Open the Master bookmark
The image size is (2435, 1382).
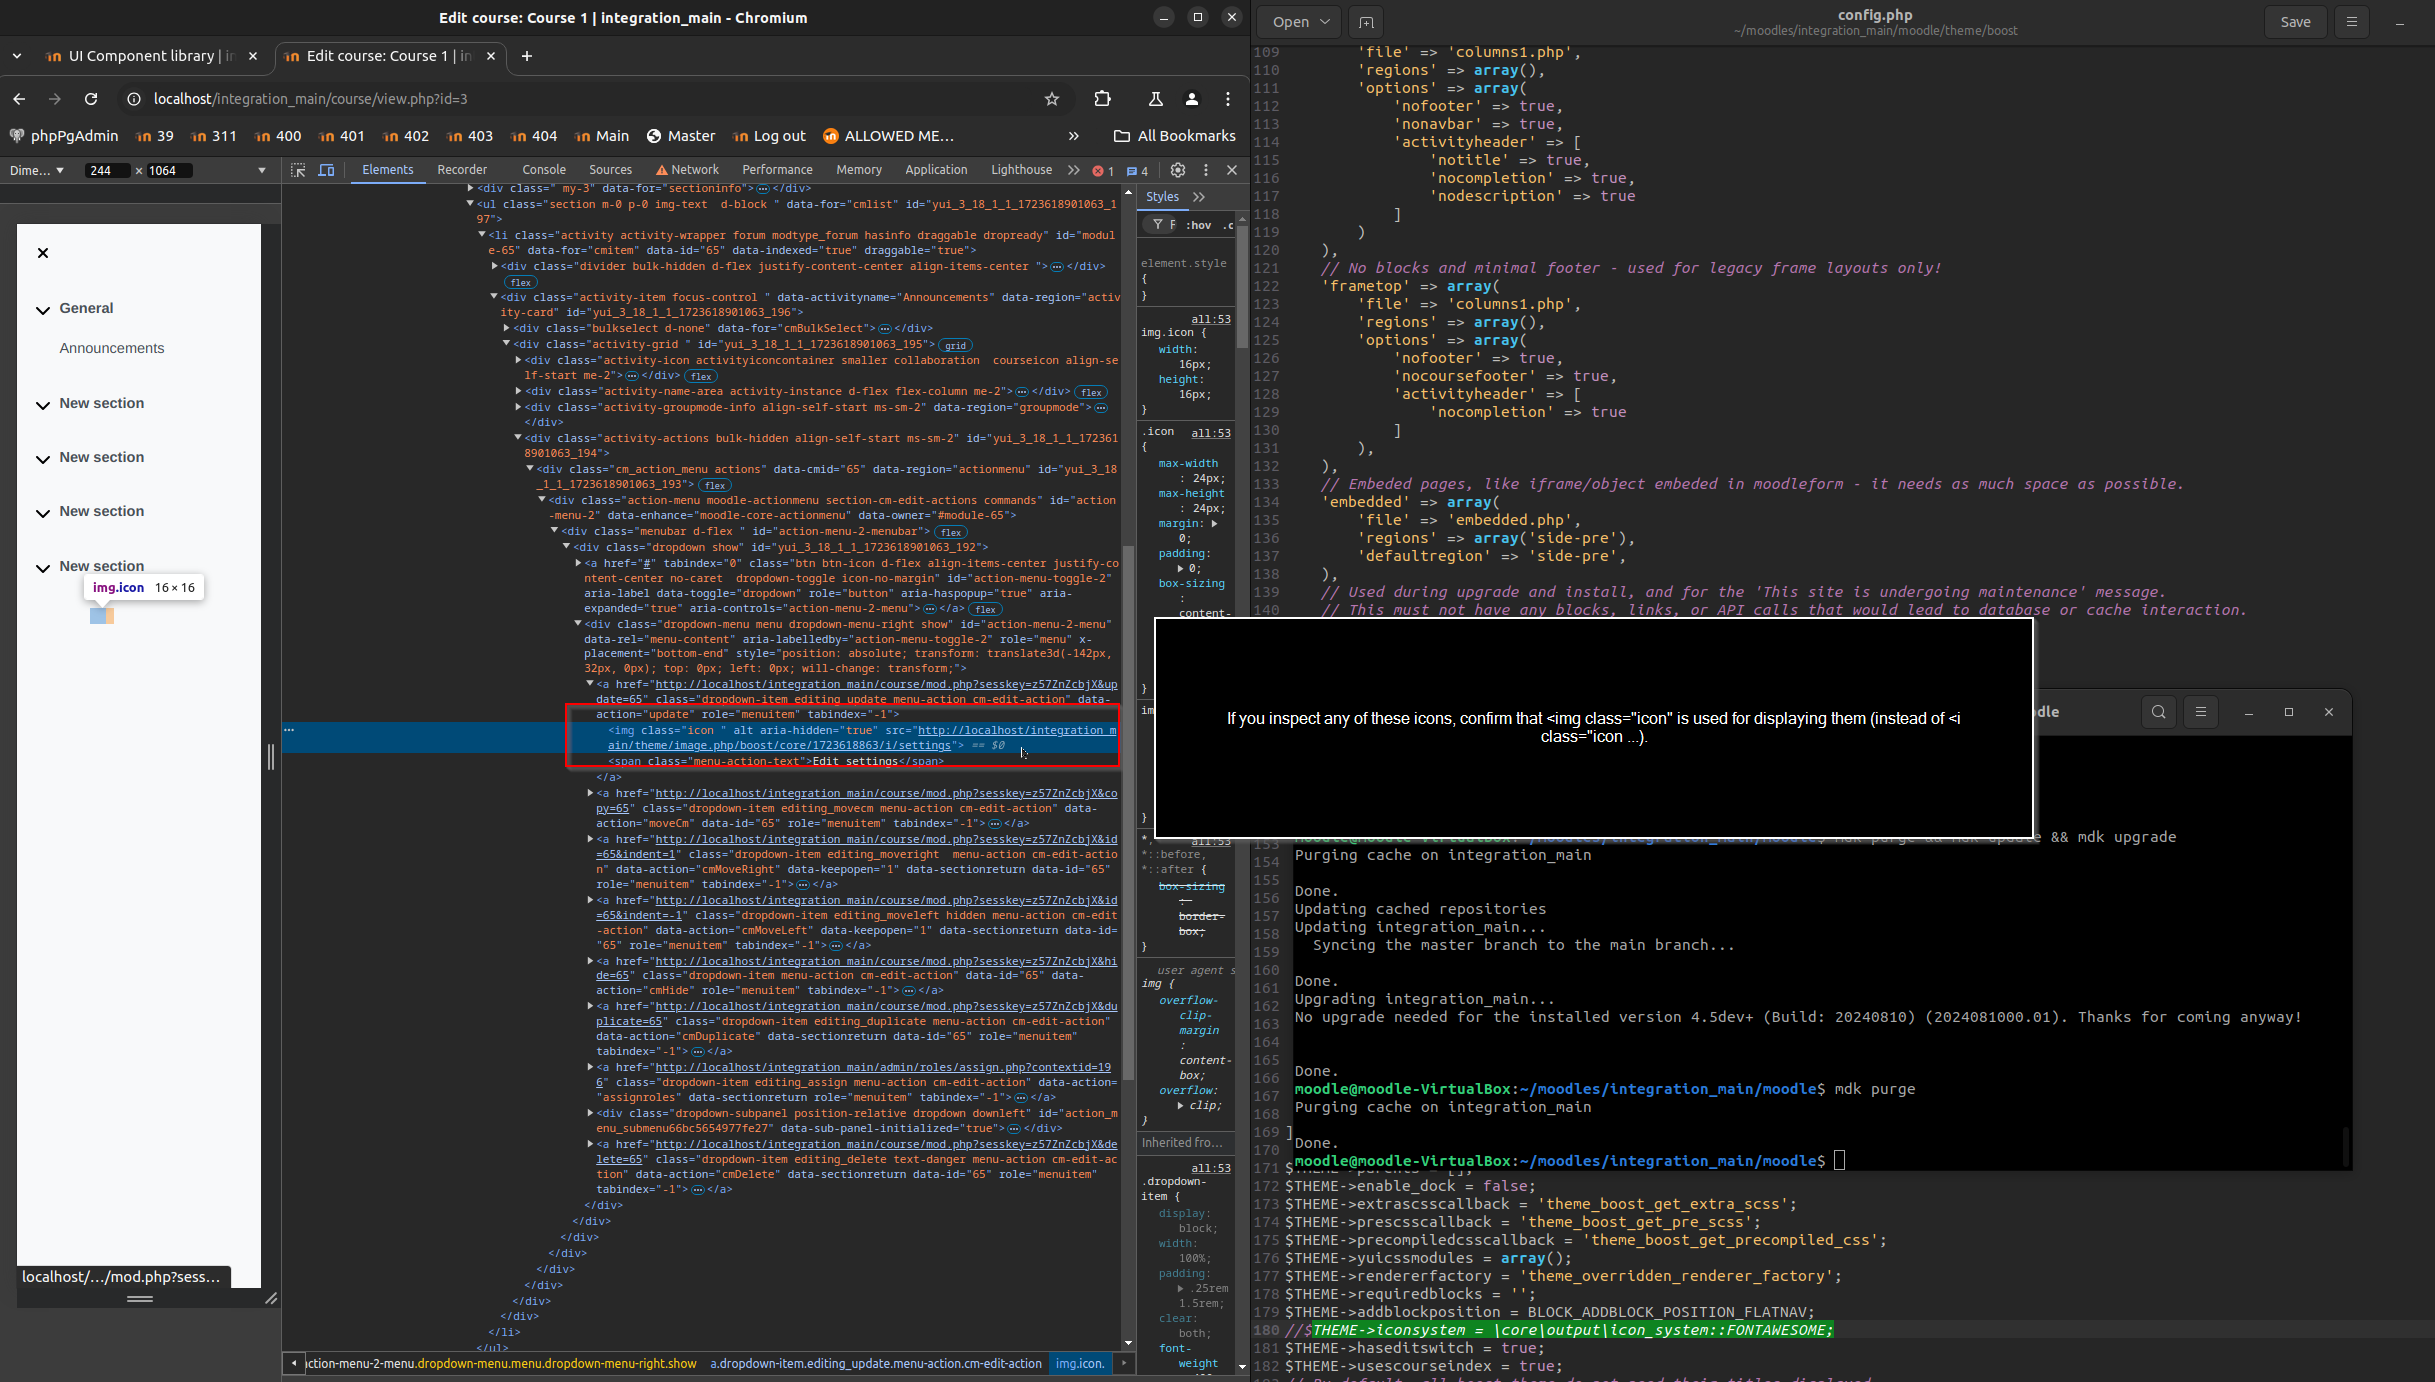pos(681,136)
